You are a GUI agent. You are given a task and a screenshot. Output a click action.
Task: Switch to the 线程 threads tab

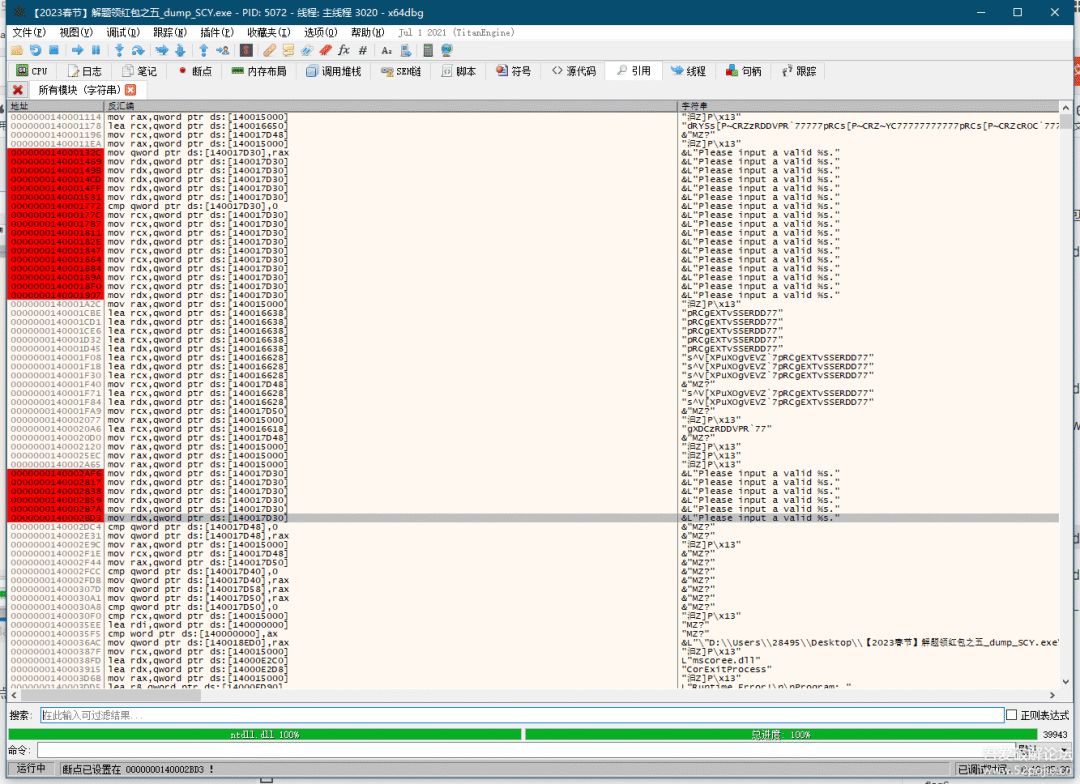click(688, 71)
